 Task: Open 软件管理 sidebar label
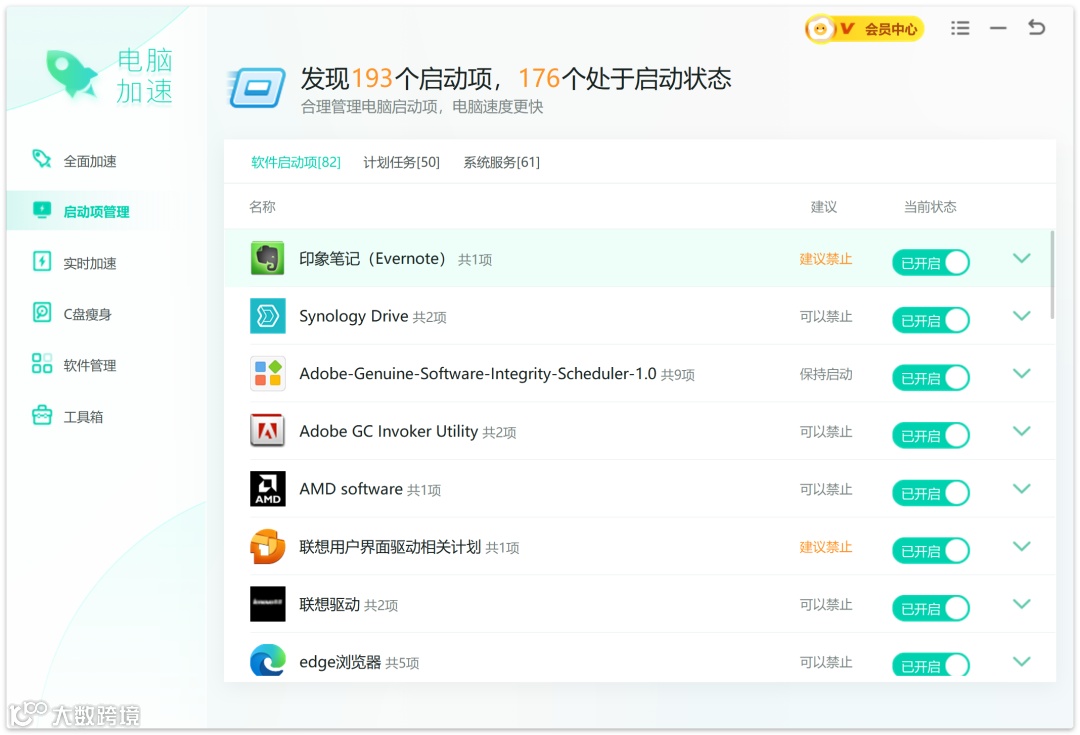90,365
